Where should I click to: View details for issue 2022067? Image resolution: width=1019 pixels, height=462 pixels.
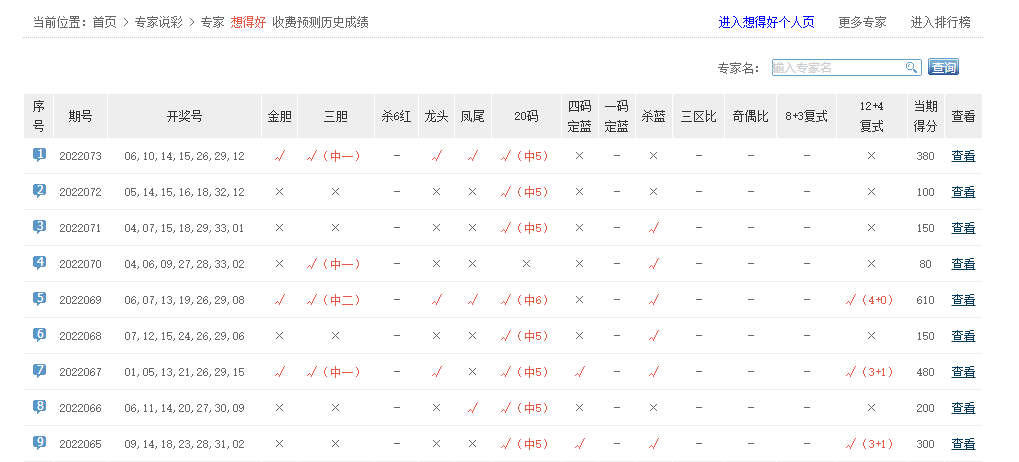tap(963, 372)
